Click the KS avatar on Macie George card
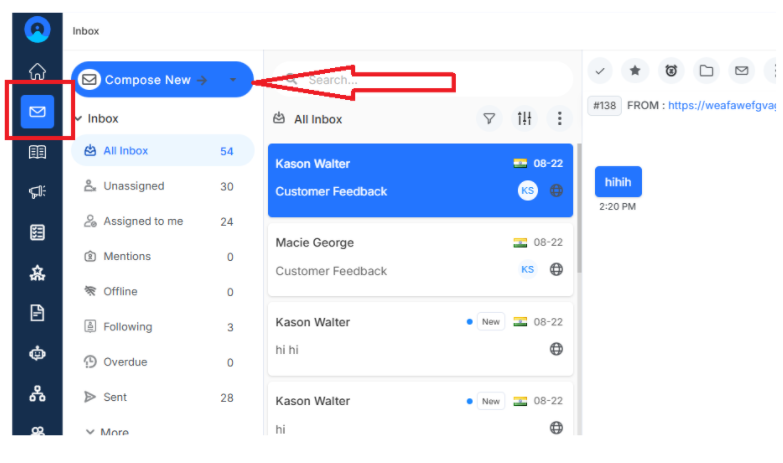Viewport: 783px width, 463px height. [x=528, y=270]
